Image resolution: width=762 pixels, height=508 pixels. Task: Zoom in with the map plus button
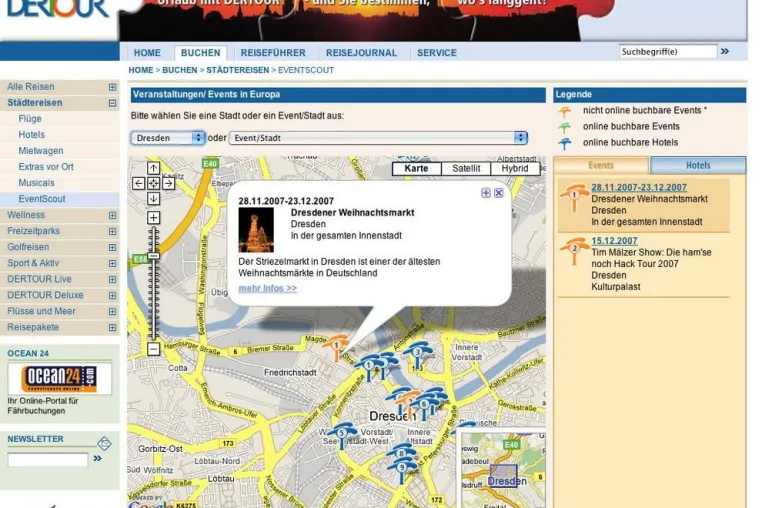coord(153,217)
